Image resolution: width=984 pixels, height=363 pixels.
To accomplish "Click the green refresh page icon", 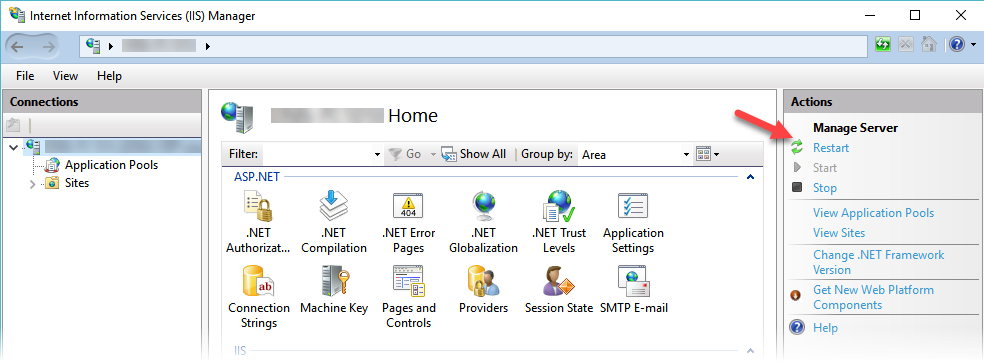I will pos(884,45).
